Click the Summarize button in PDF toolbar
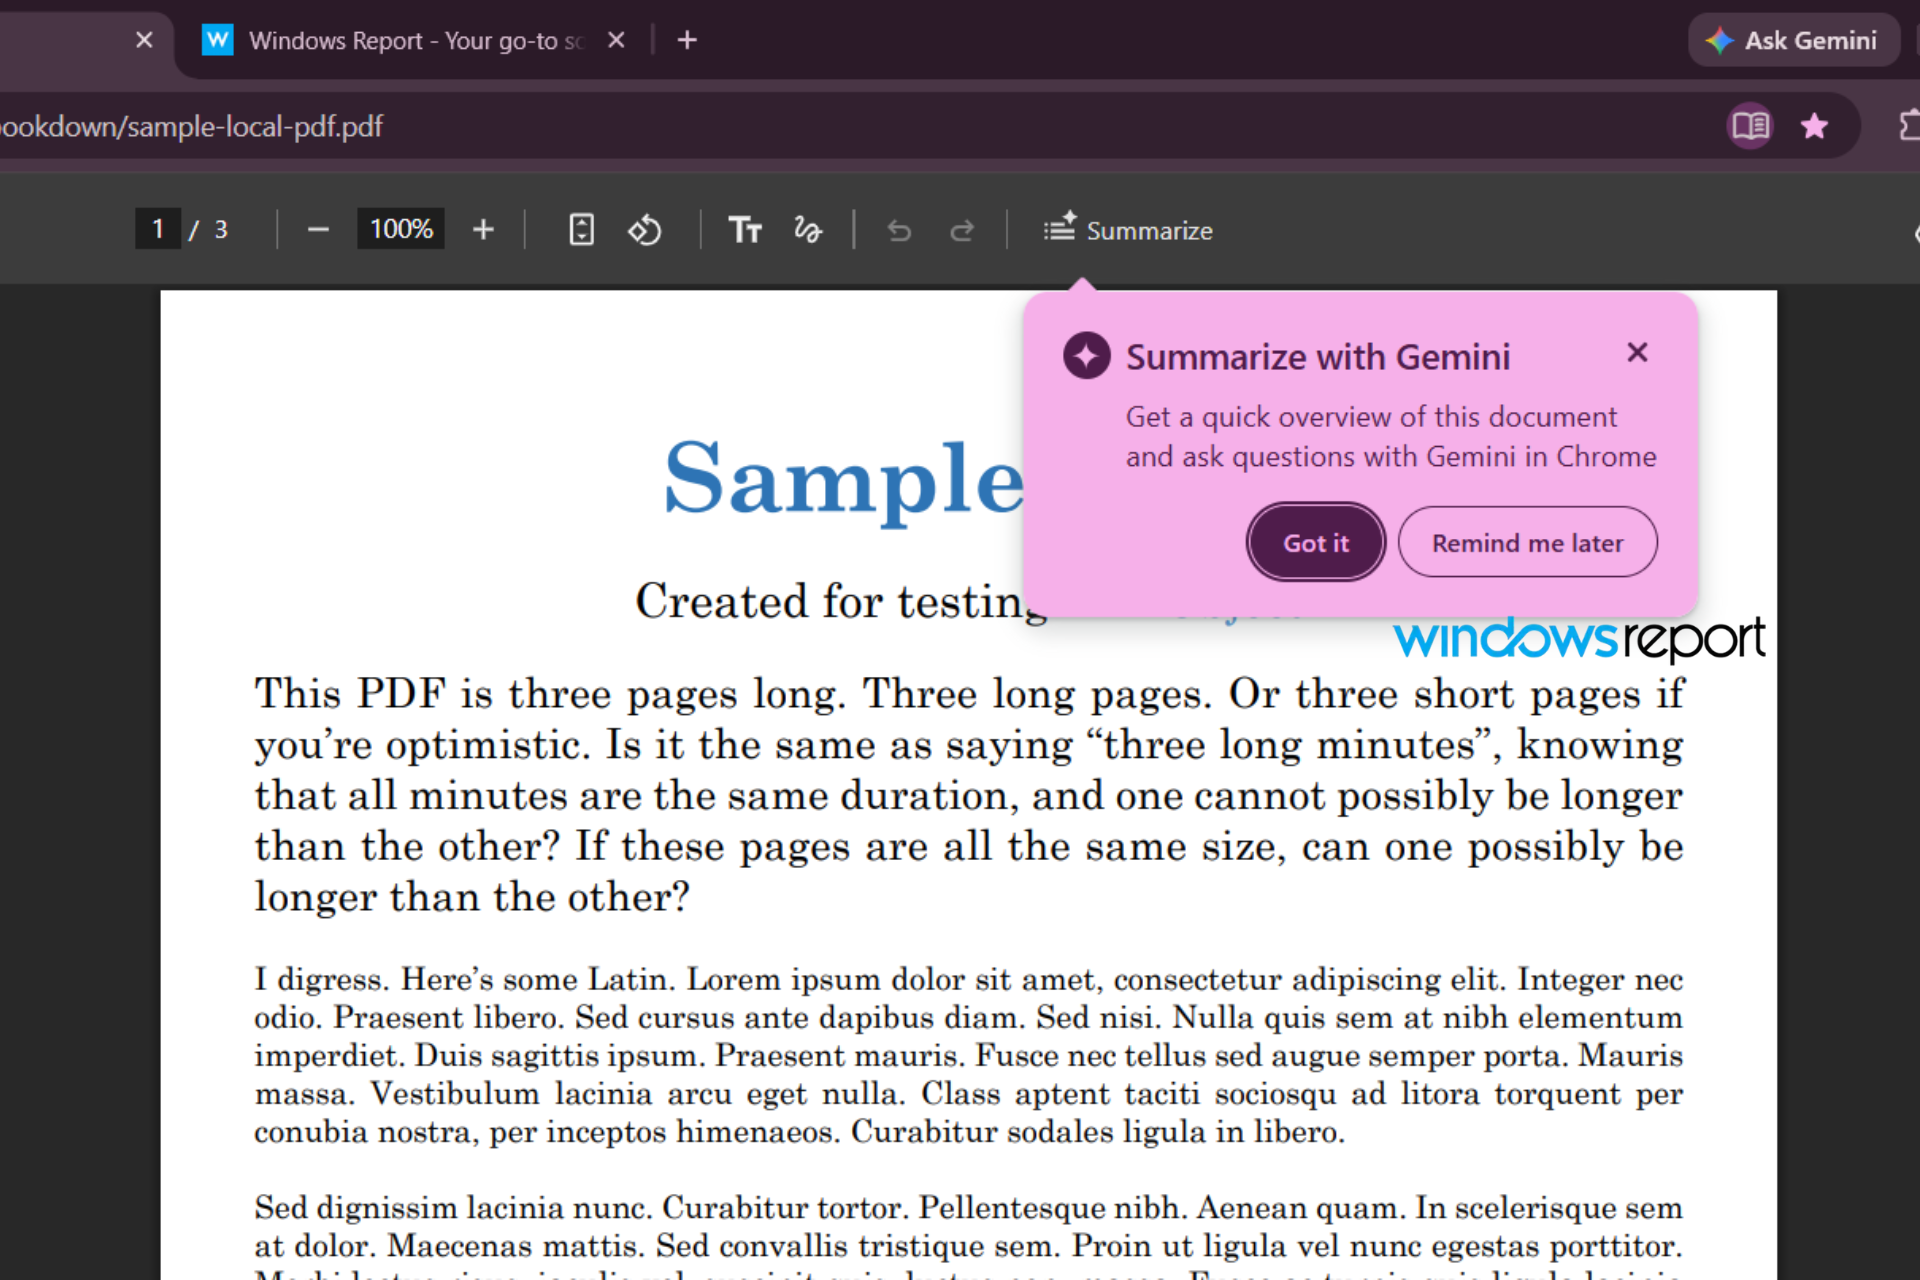 point(1128,230)
